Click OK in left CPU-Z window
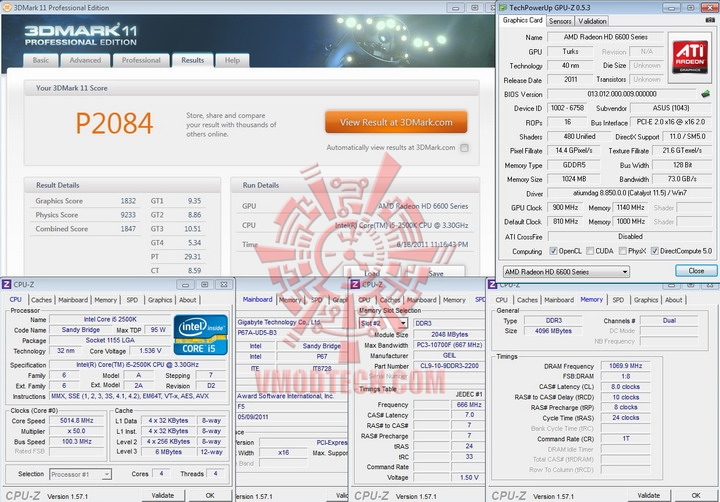Screen dimensions: 720x502 210,496
